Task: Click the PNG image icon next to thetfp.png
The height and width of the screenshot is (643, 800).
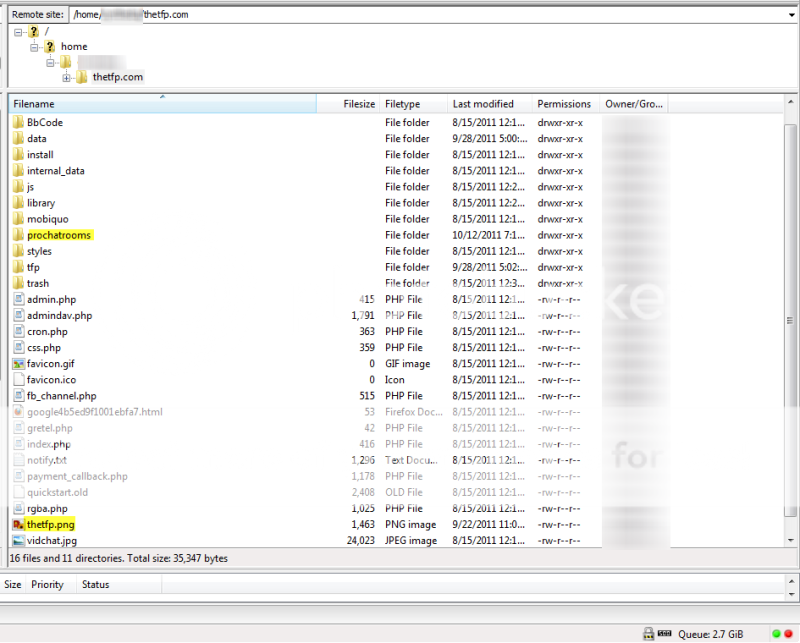Action: pyautogui.click(x=16, y=524)
